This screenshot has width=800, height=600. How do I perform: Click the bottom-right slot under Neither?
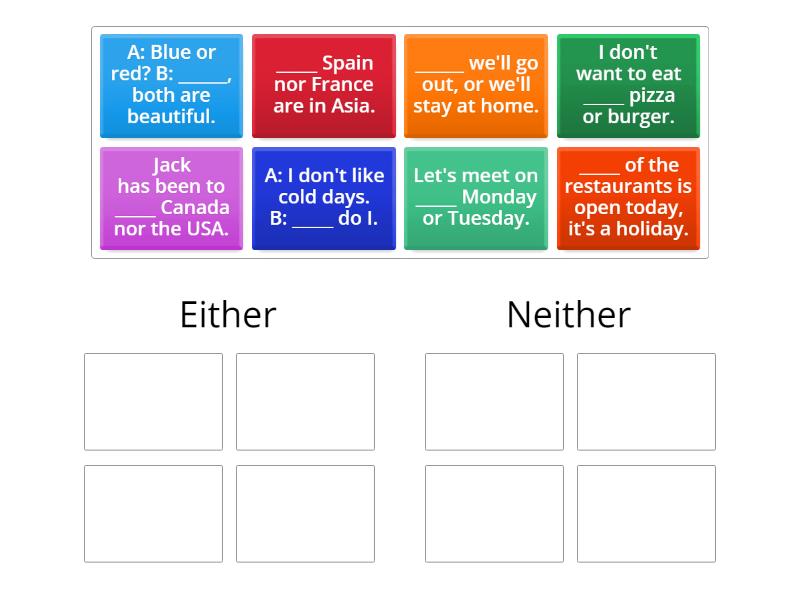coord(646,513)
